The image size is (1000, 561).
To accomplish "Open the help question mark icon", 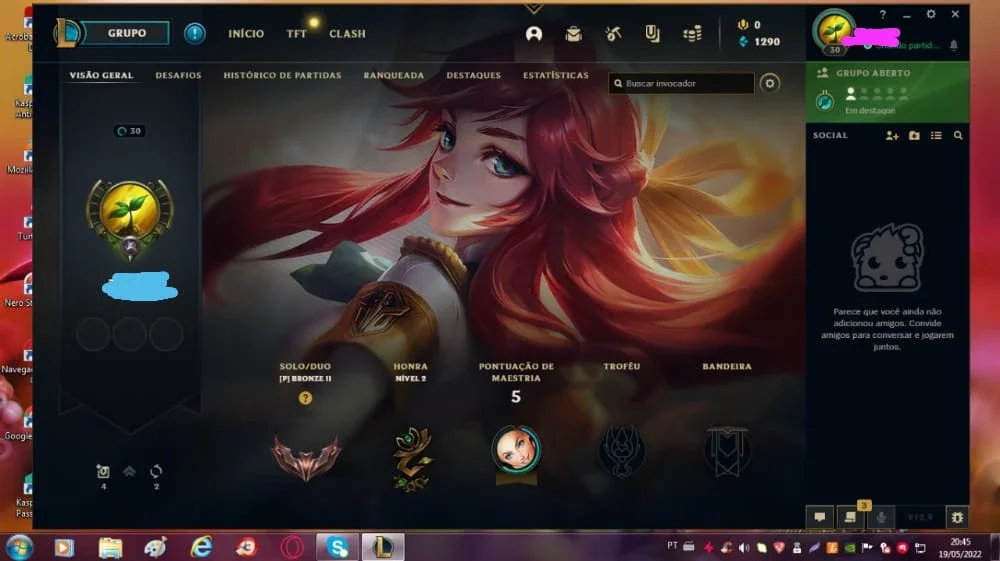I will pyautogui.click(x=883, y=14).
